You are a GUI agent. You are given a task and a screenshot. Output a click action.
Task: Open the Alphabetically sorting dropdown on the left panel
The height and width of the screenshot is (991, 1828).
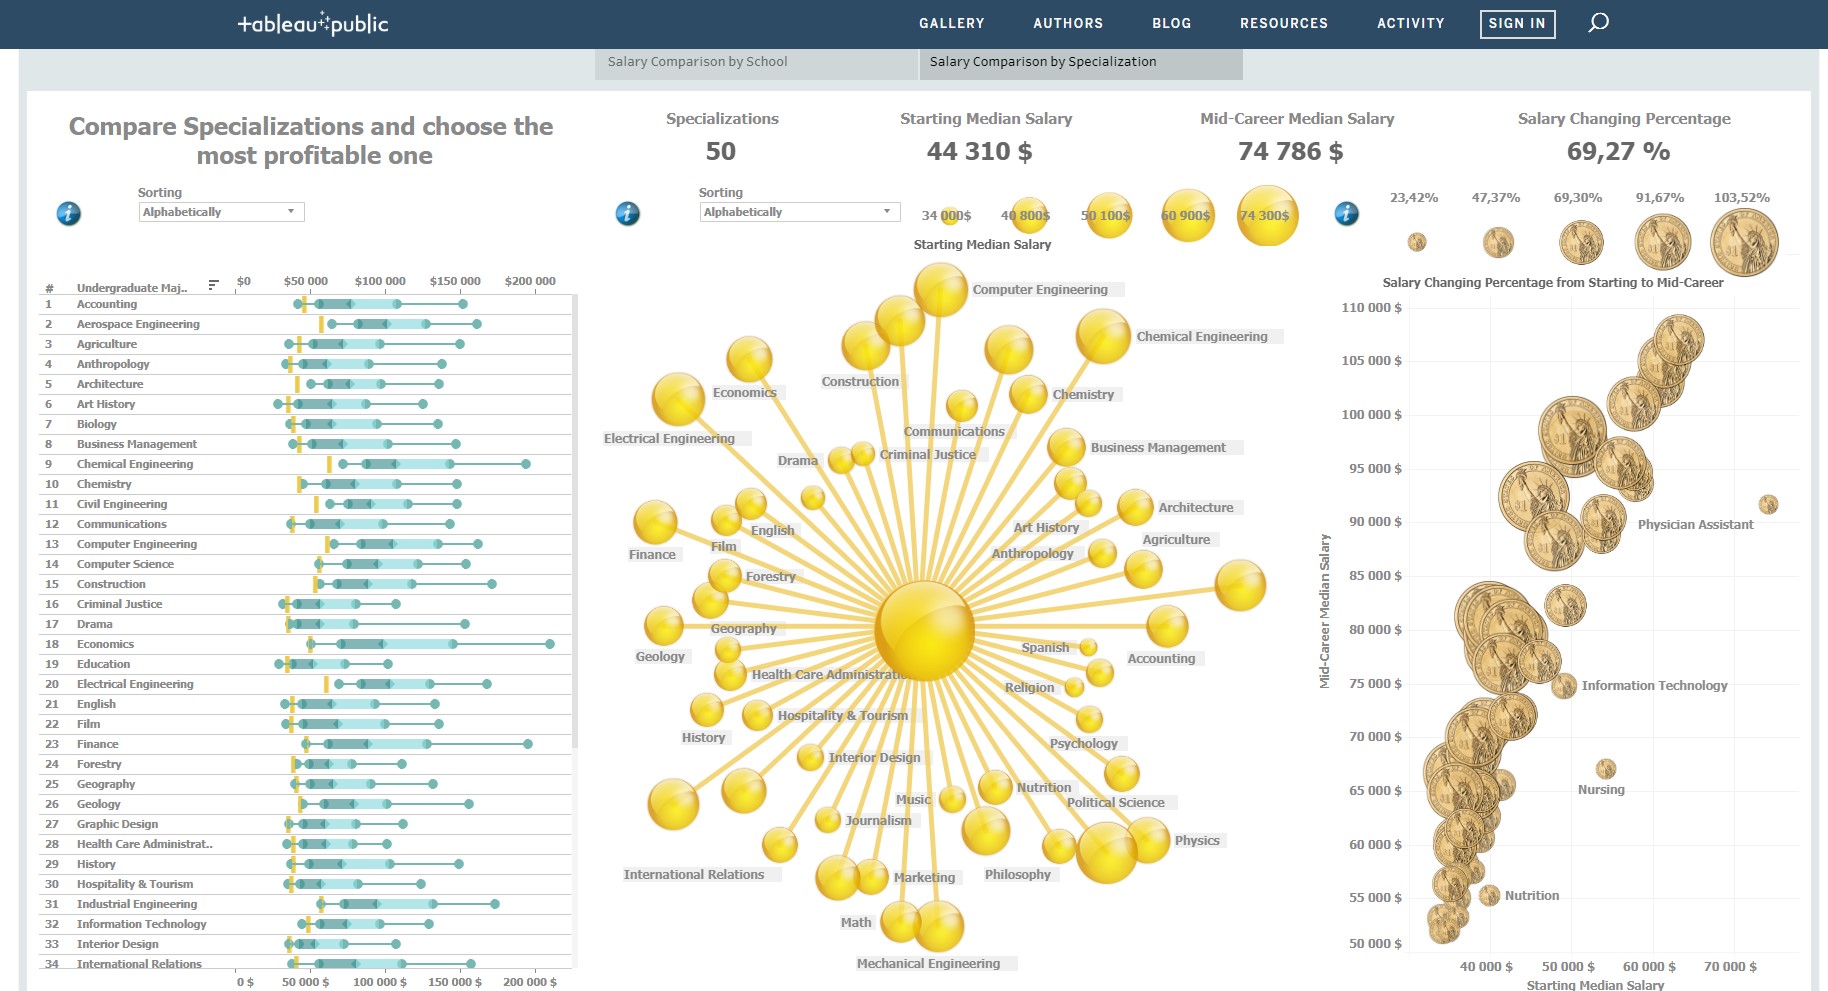point(221,211)
